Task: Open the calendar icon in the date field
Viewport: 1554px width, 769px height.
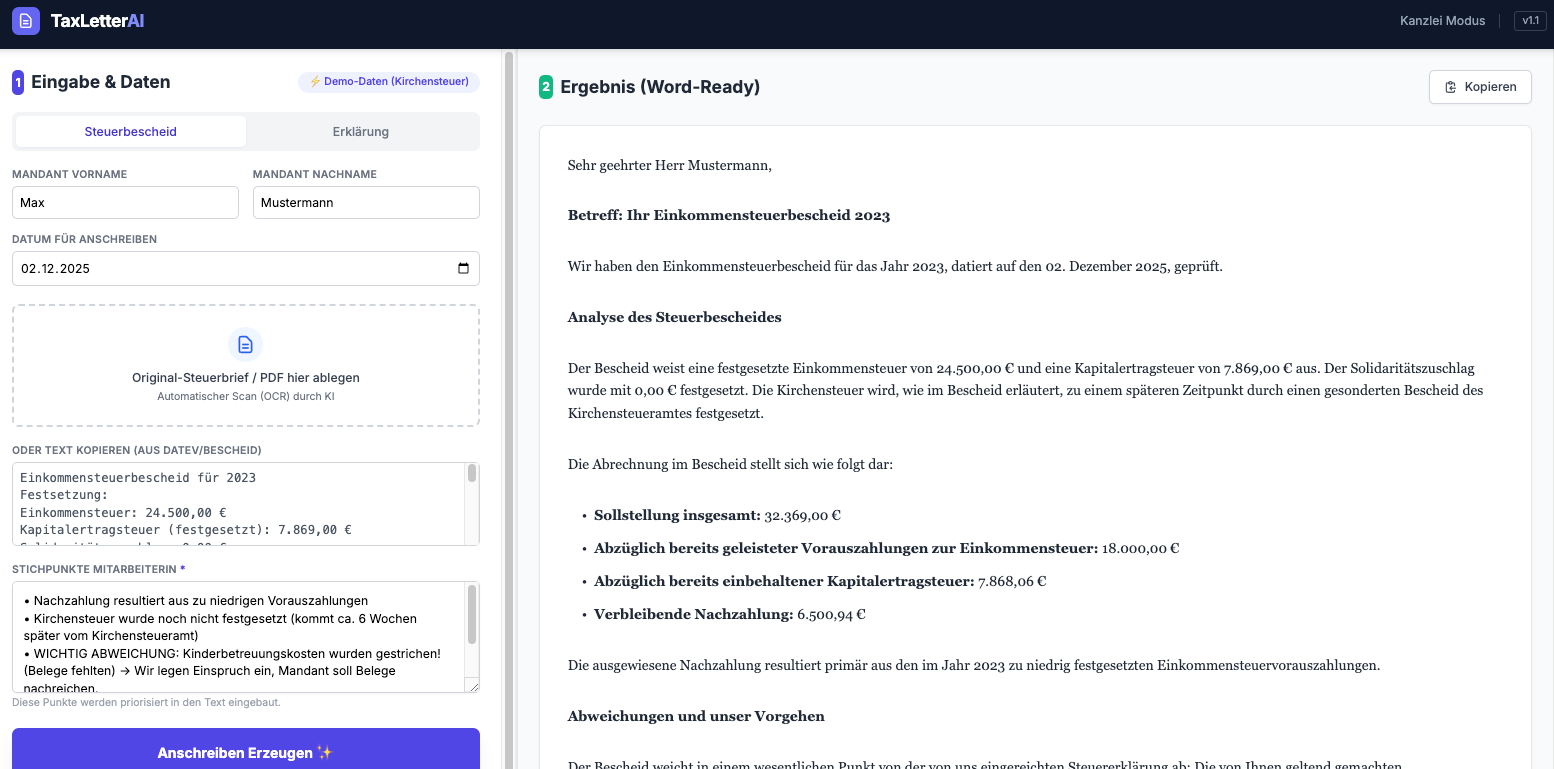Action: (x=462, y=268)
